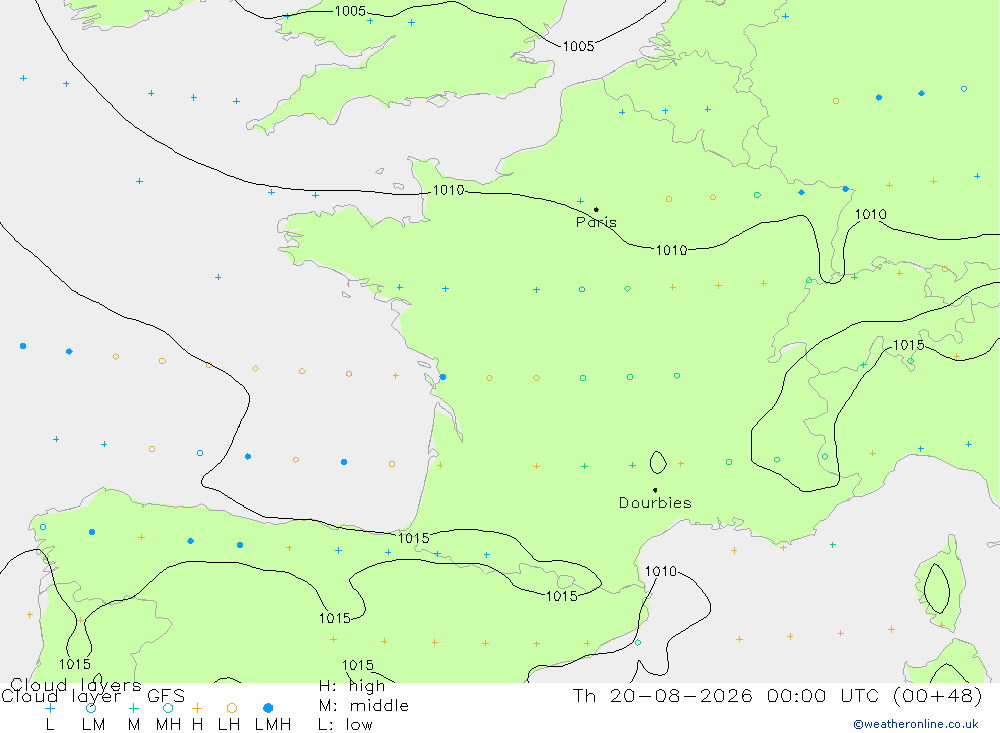Image resolution: width=1000 pixels, height=733 pixels.
Task: Click the orange plus H legend symbol
Action: point(197,708)
